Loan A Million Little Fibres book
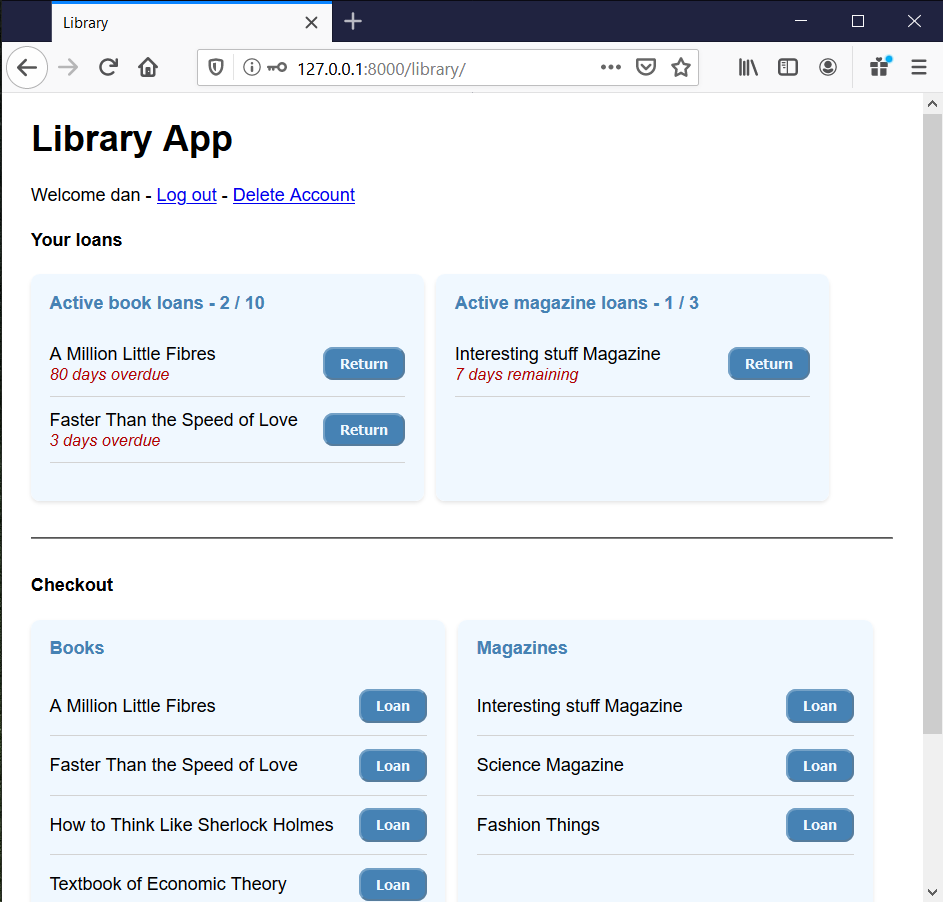The height and width of the screenshot is (902, 943). click(x=393, y=706)
